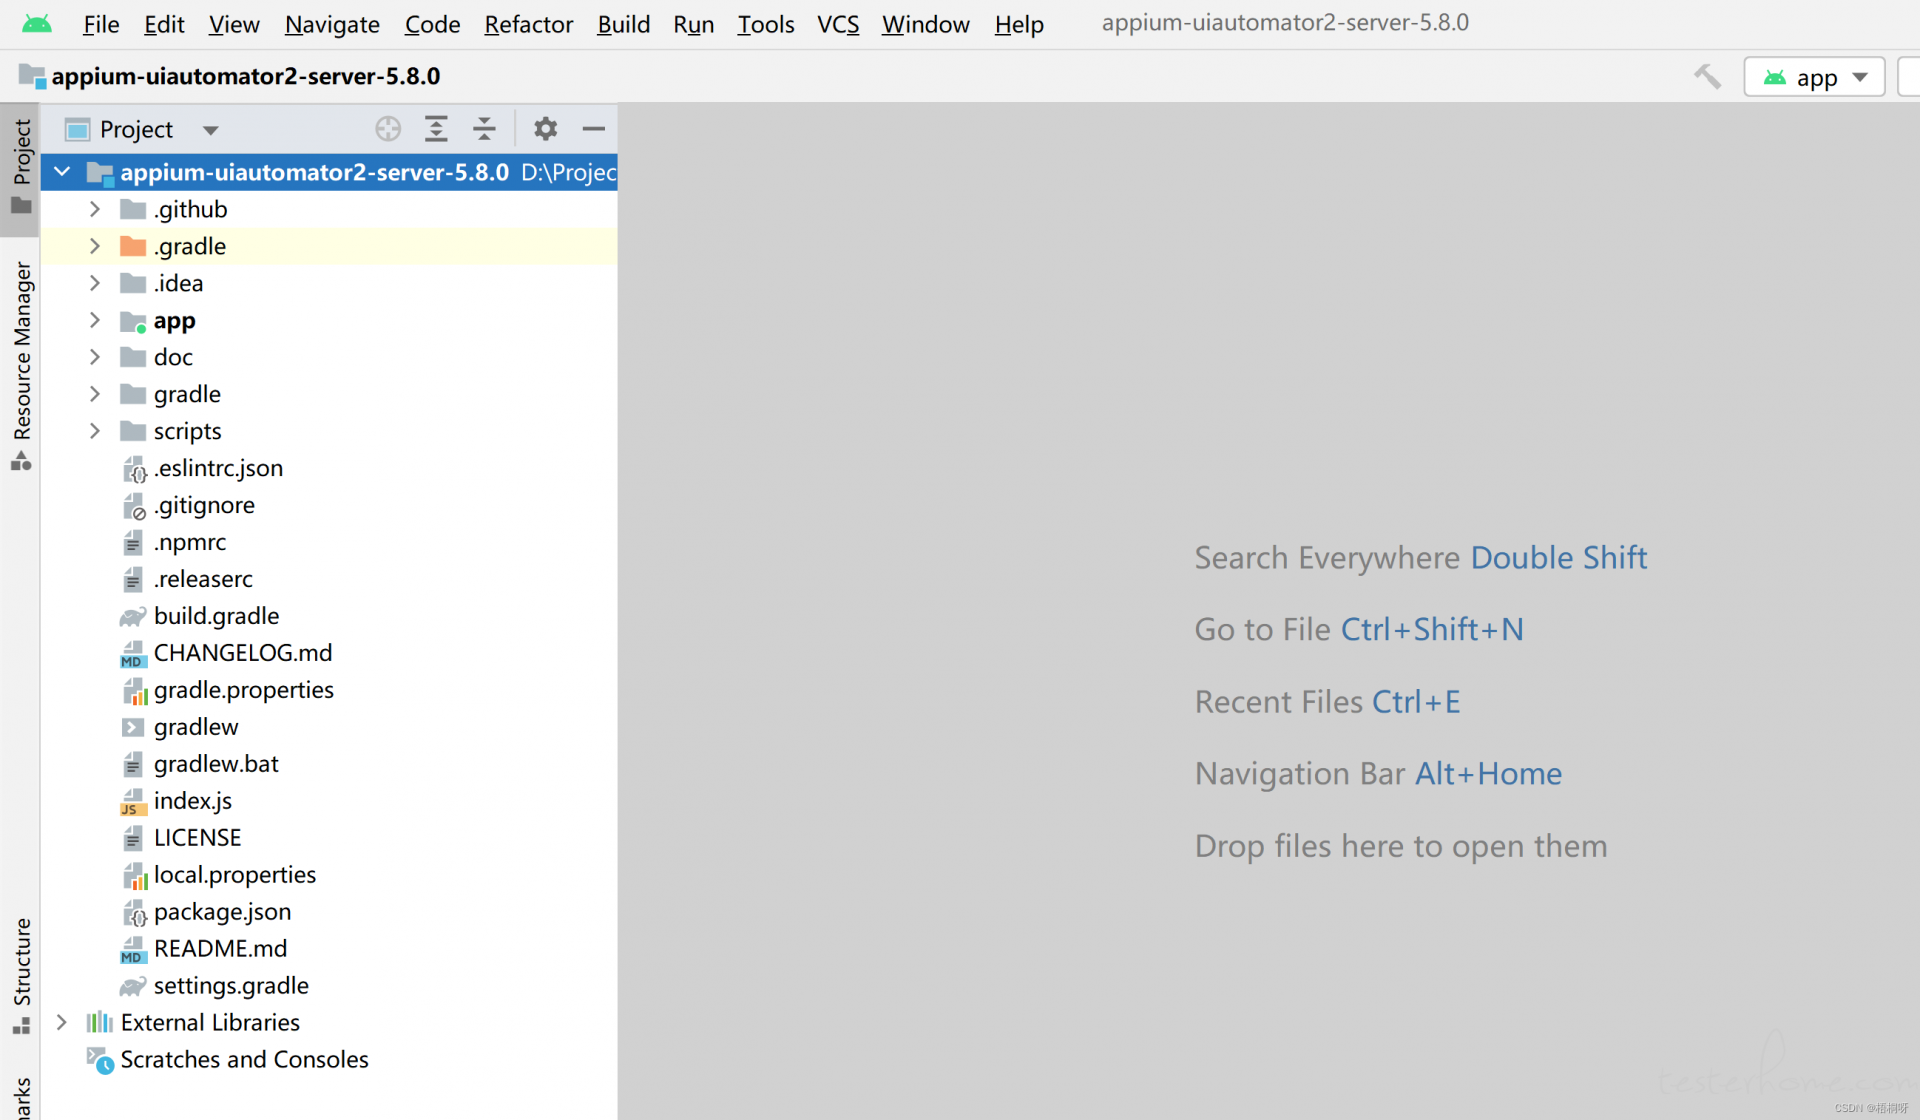Click the .gradle orange folder icon
This screenshot has width=1920, height=1120.
tap(133, 246)
